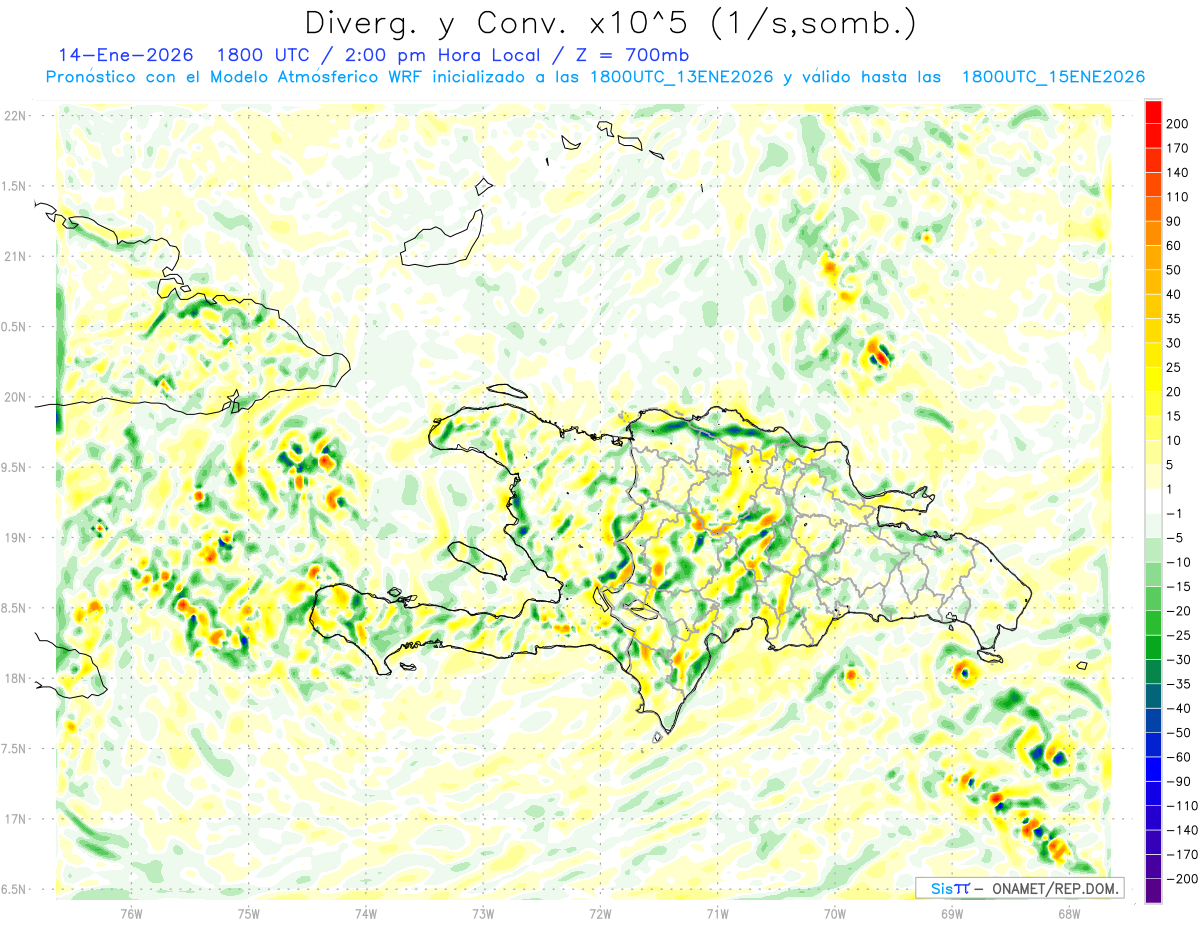Click the '19N' latitude label
The height and width of the screenshot is (927, 1200).
tap(16, 538)
